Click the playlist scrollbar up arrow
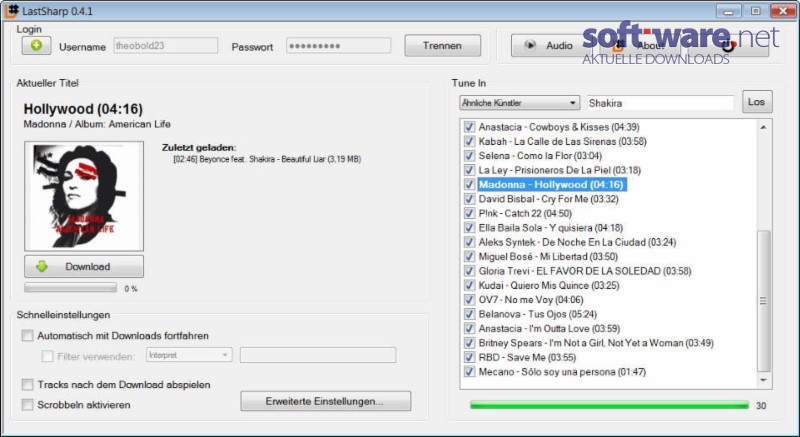The height and width of the screenshot is (437, 800). pos(763,127)
